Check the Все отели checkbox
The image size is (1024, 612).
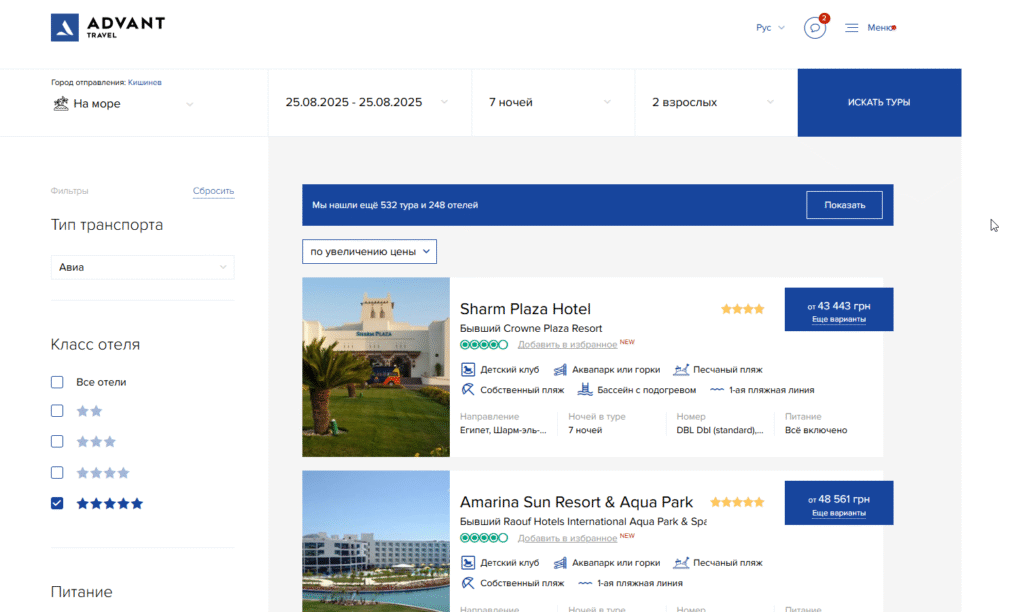point(57,382)
